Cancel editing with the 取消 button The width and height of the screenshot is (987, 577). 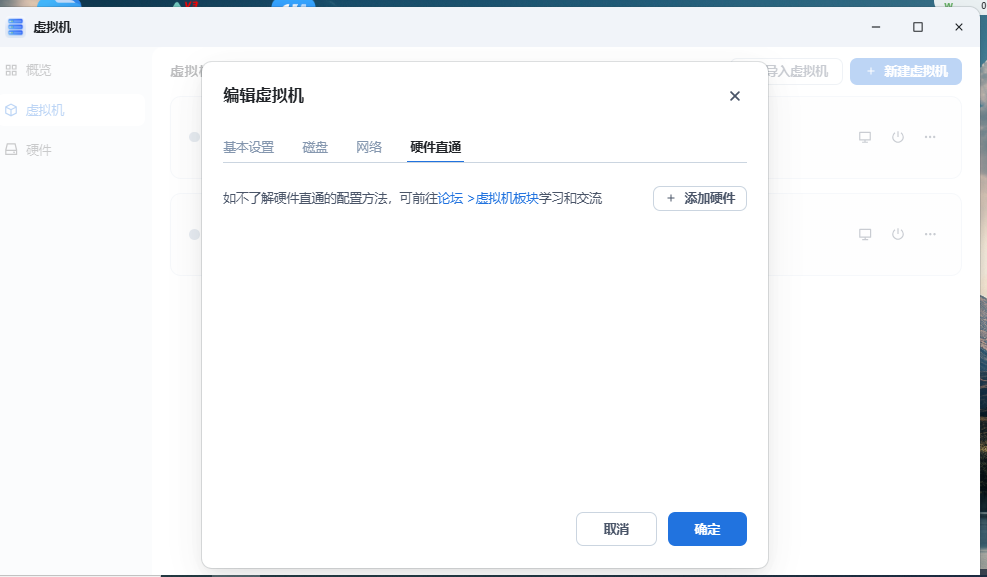[x=616, y=529]
